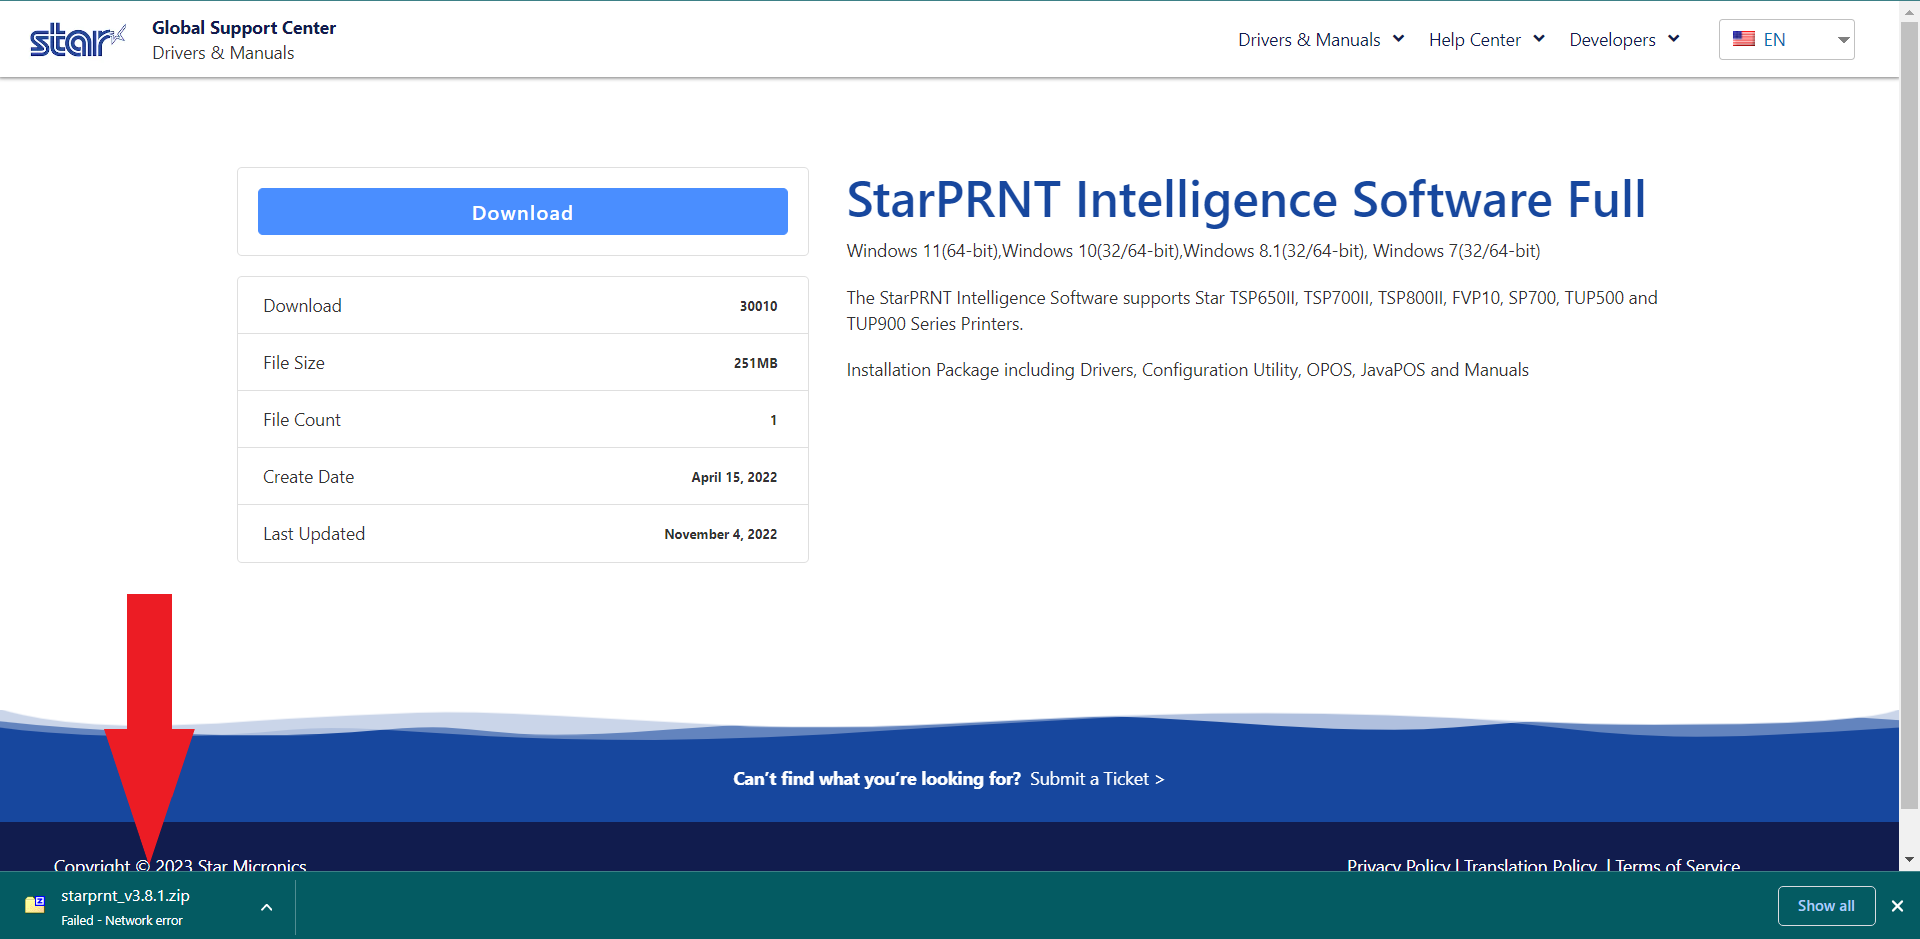Open the Developers dropdown menu
Screen dimensions: 1920x939
(x=1624, y=40)
